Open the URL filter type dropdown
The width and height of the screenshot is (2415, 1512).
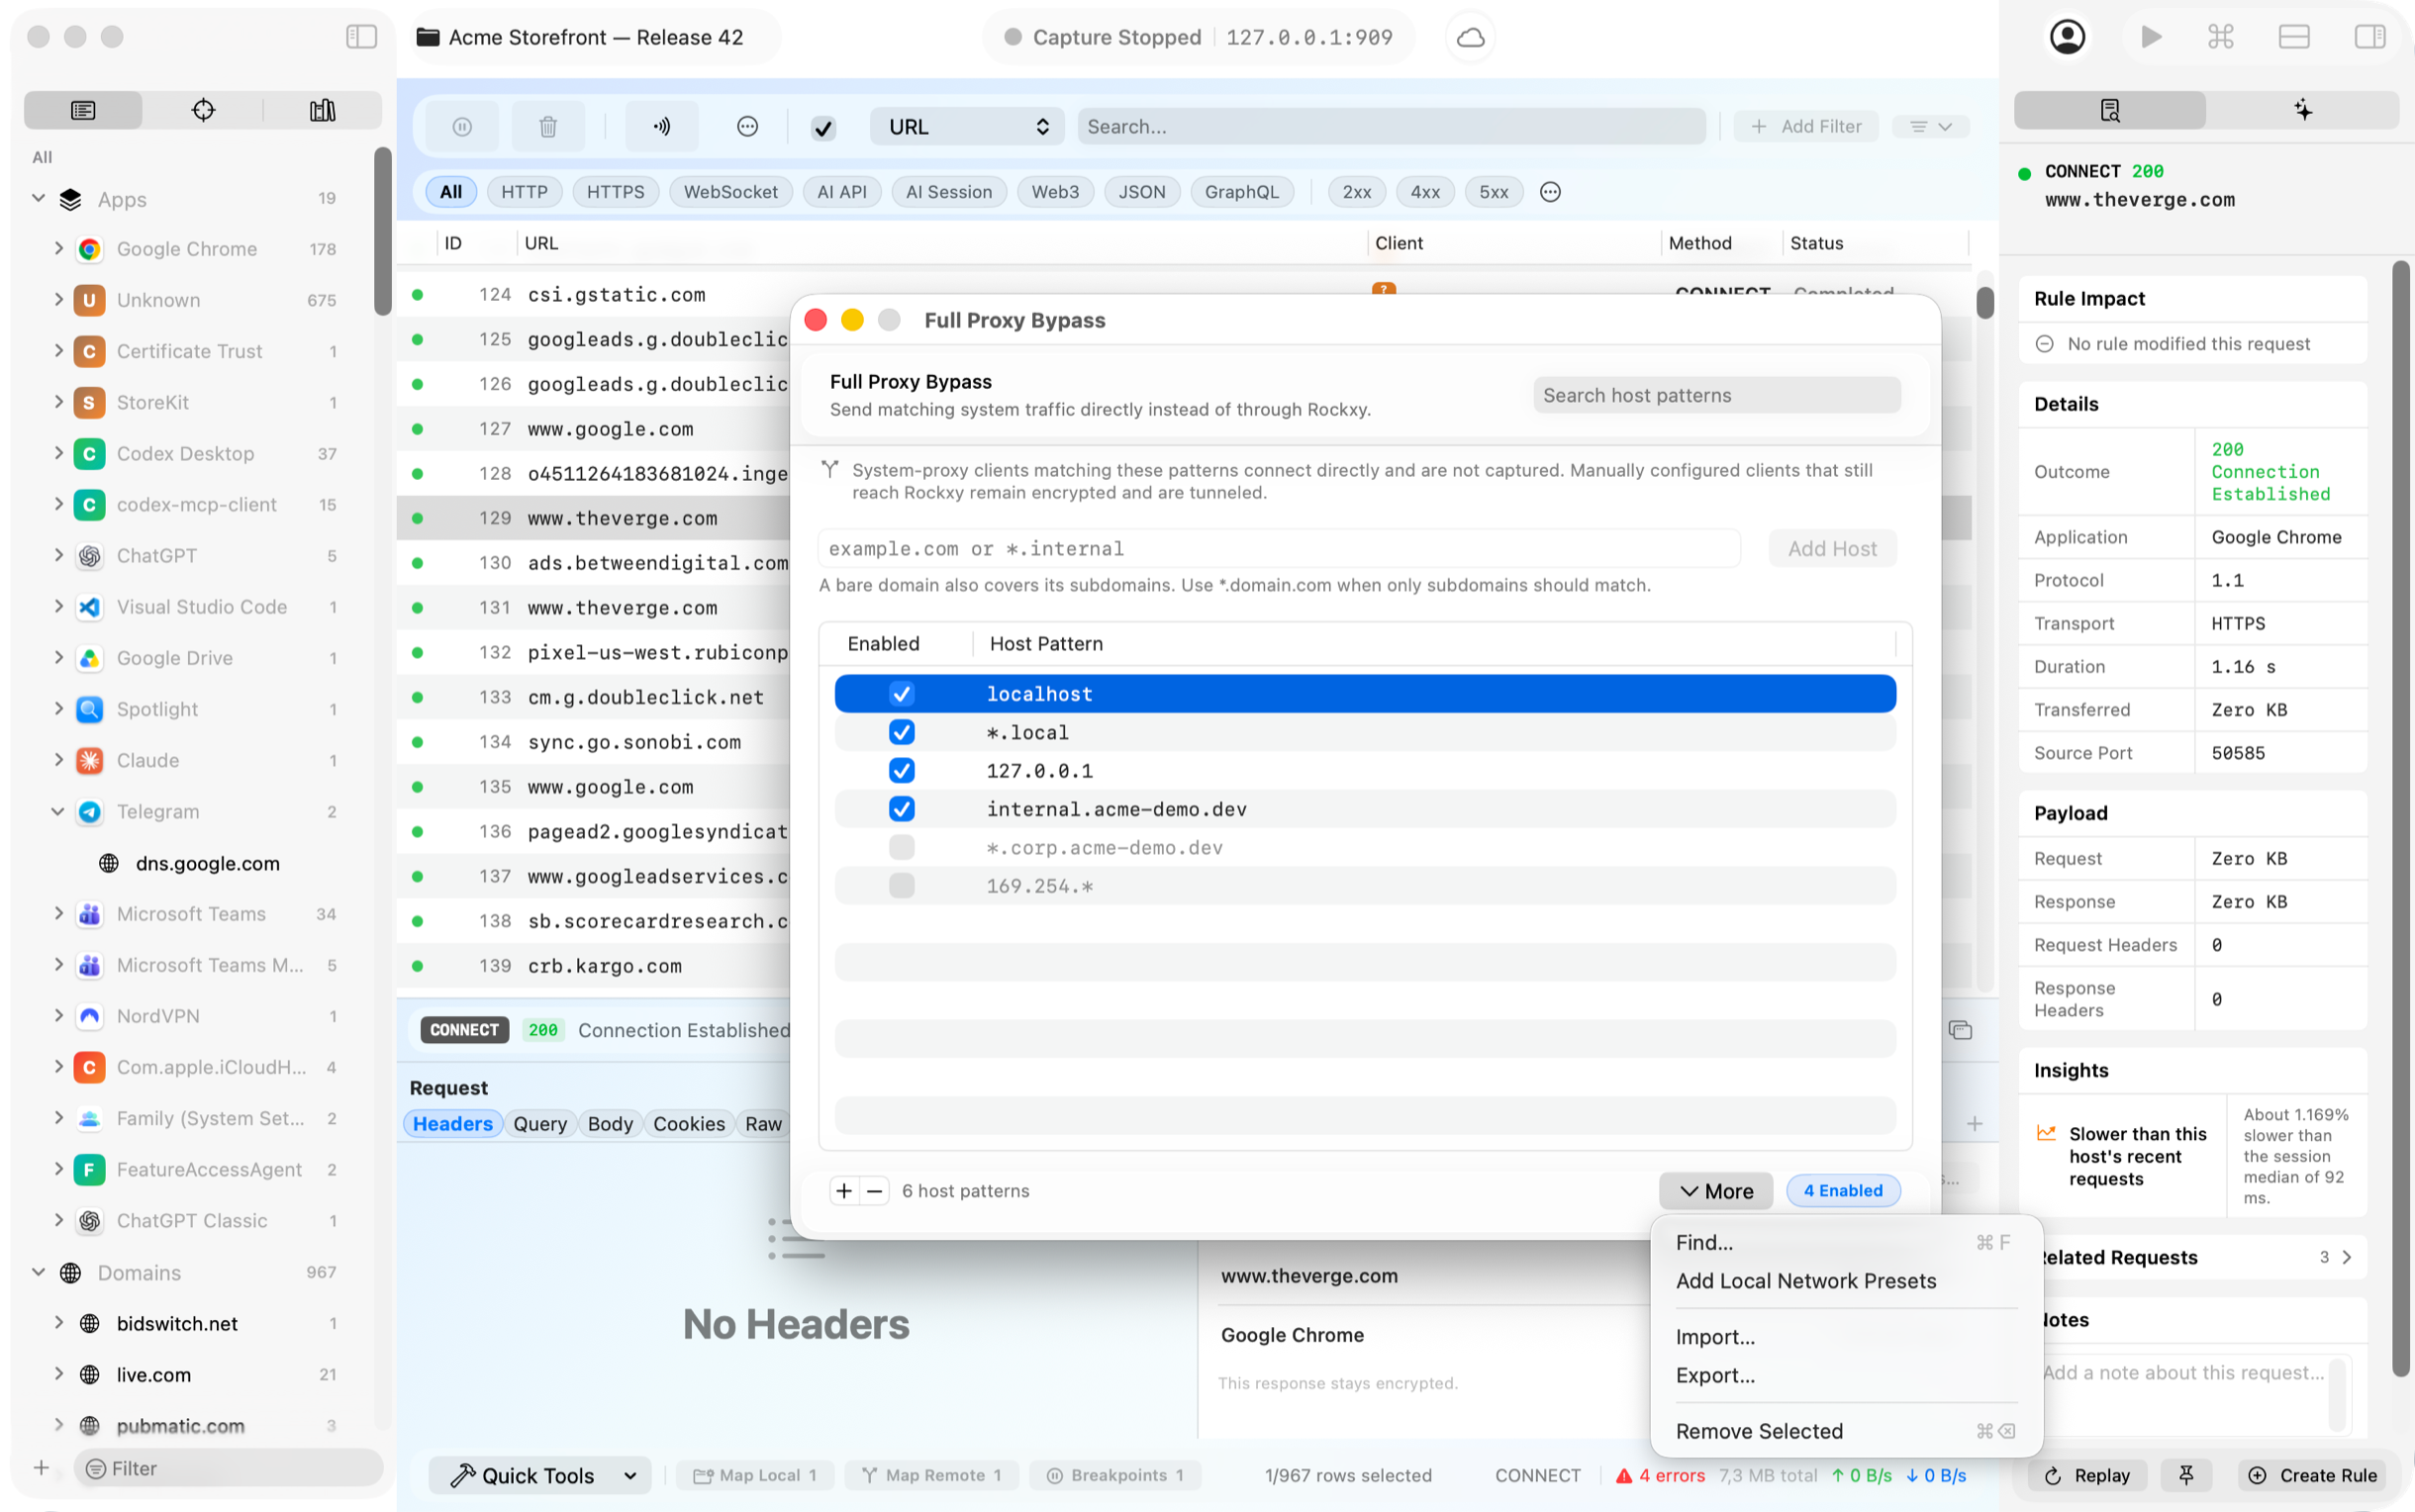[966, 127]
